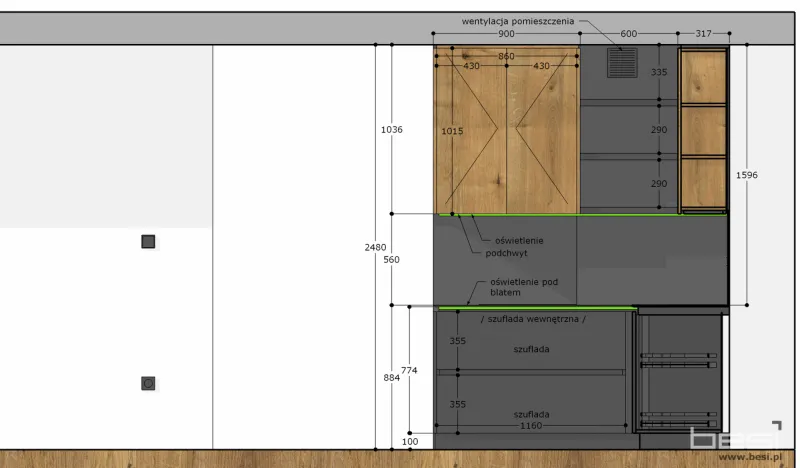
Task: Click the 100 plinth height dimension
Action: click(x=410, y=442)
